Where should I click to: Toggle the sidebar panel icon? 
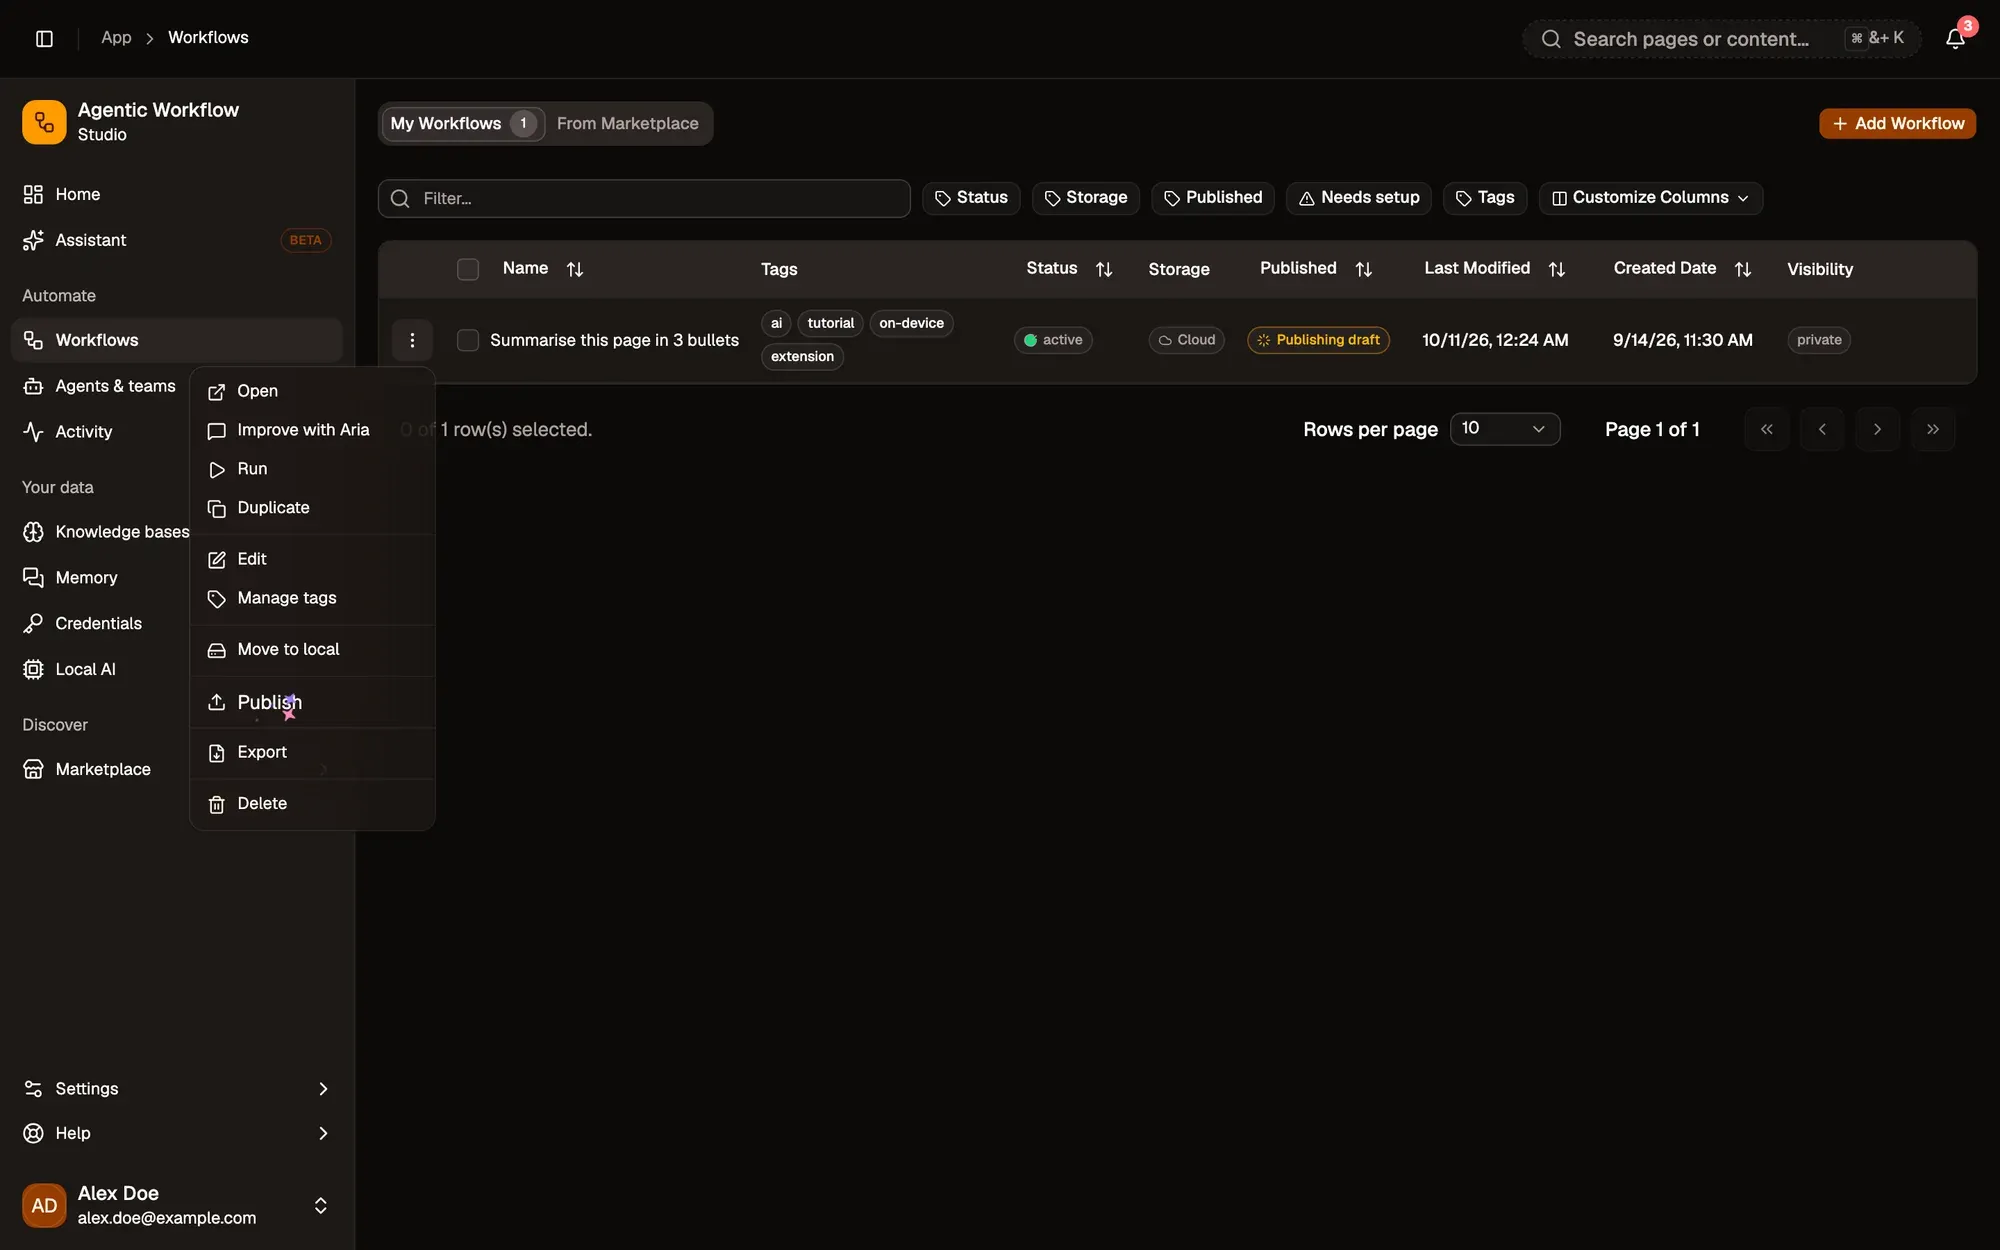coord(44,38)
